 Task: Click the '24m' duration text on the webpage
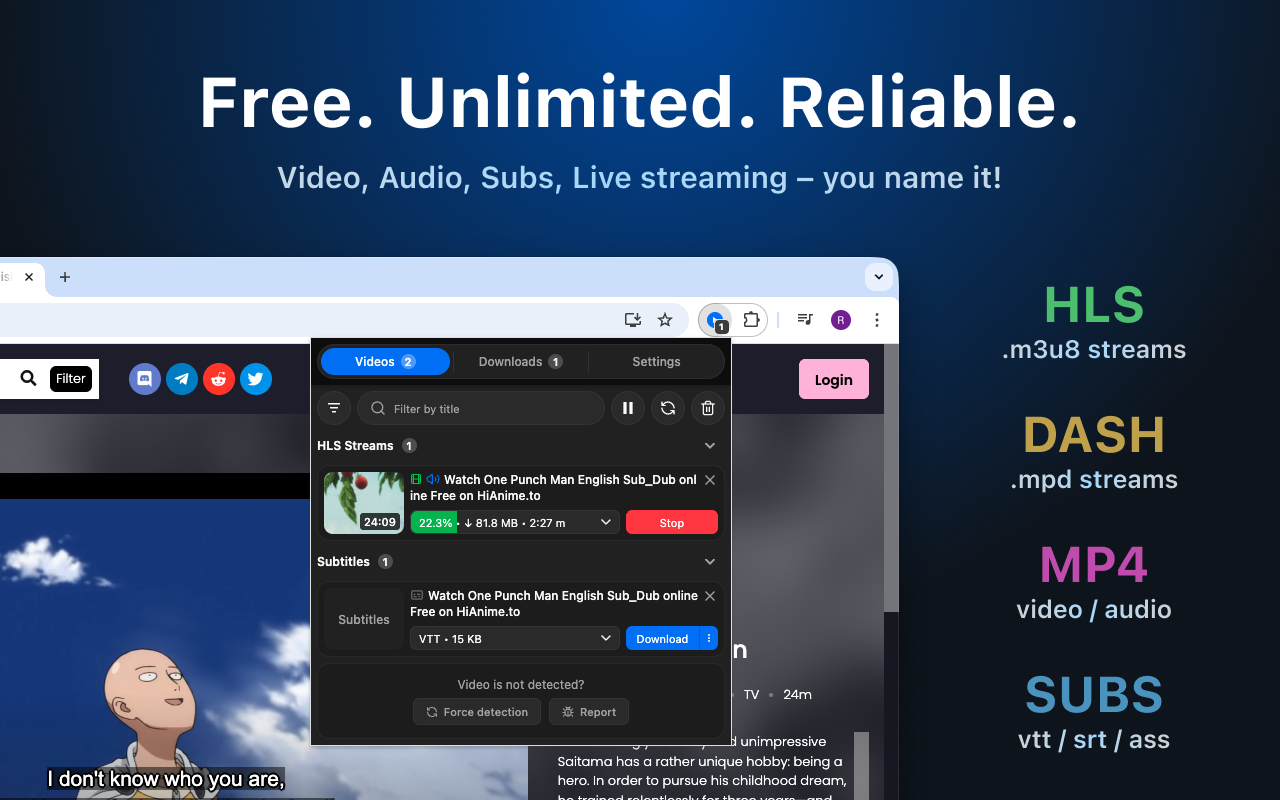pyautogui.click(x=797, y=694)
